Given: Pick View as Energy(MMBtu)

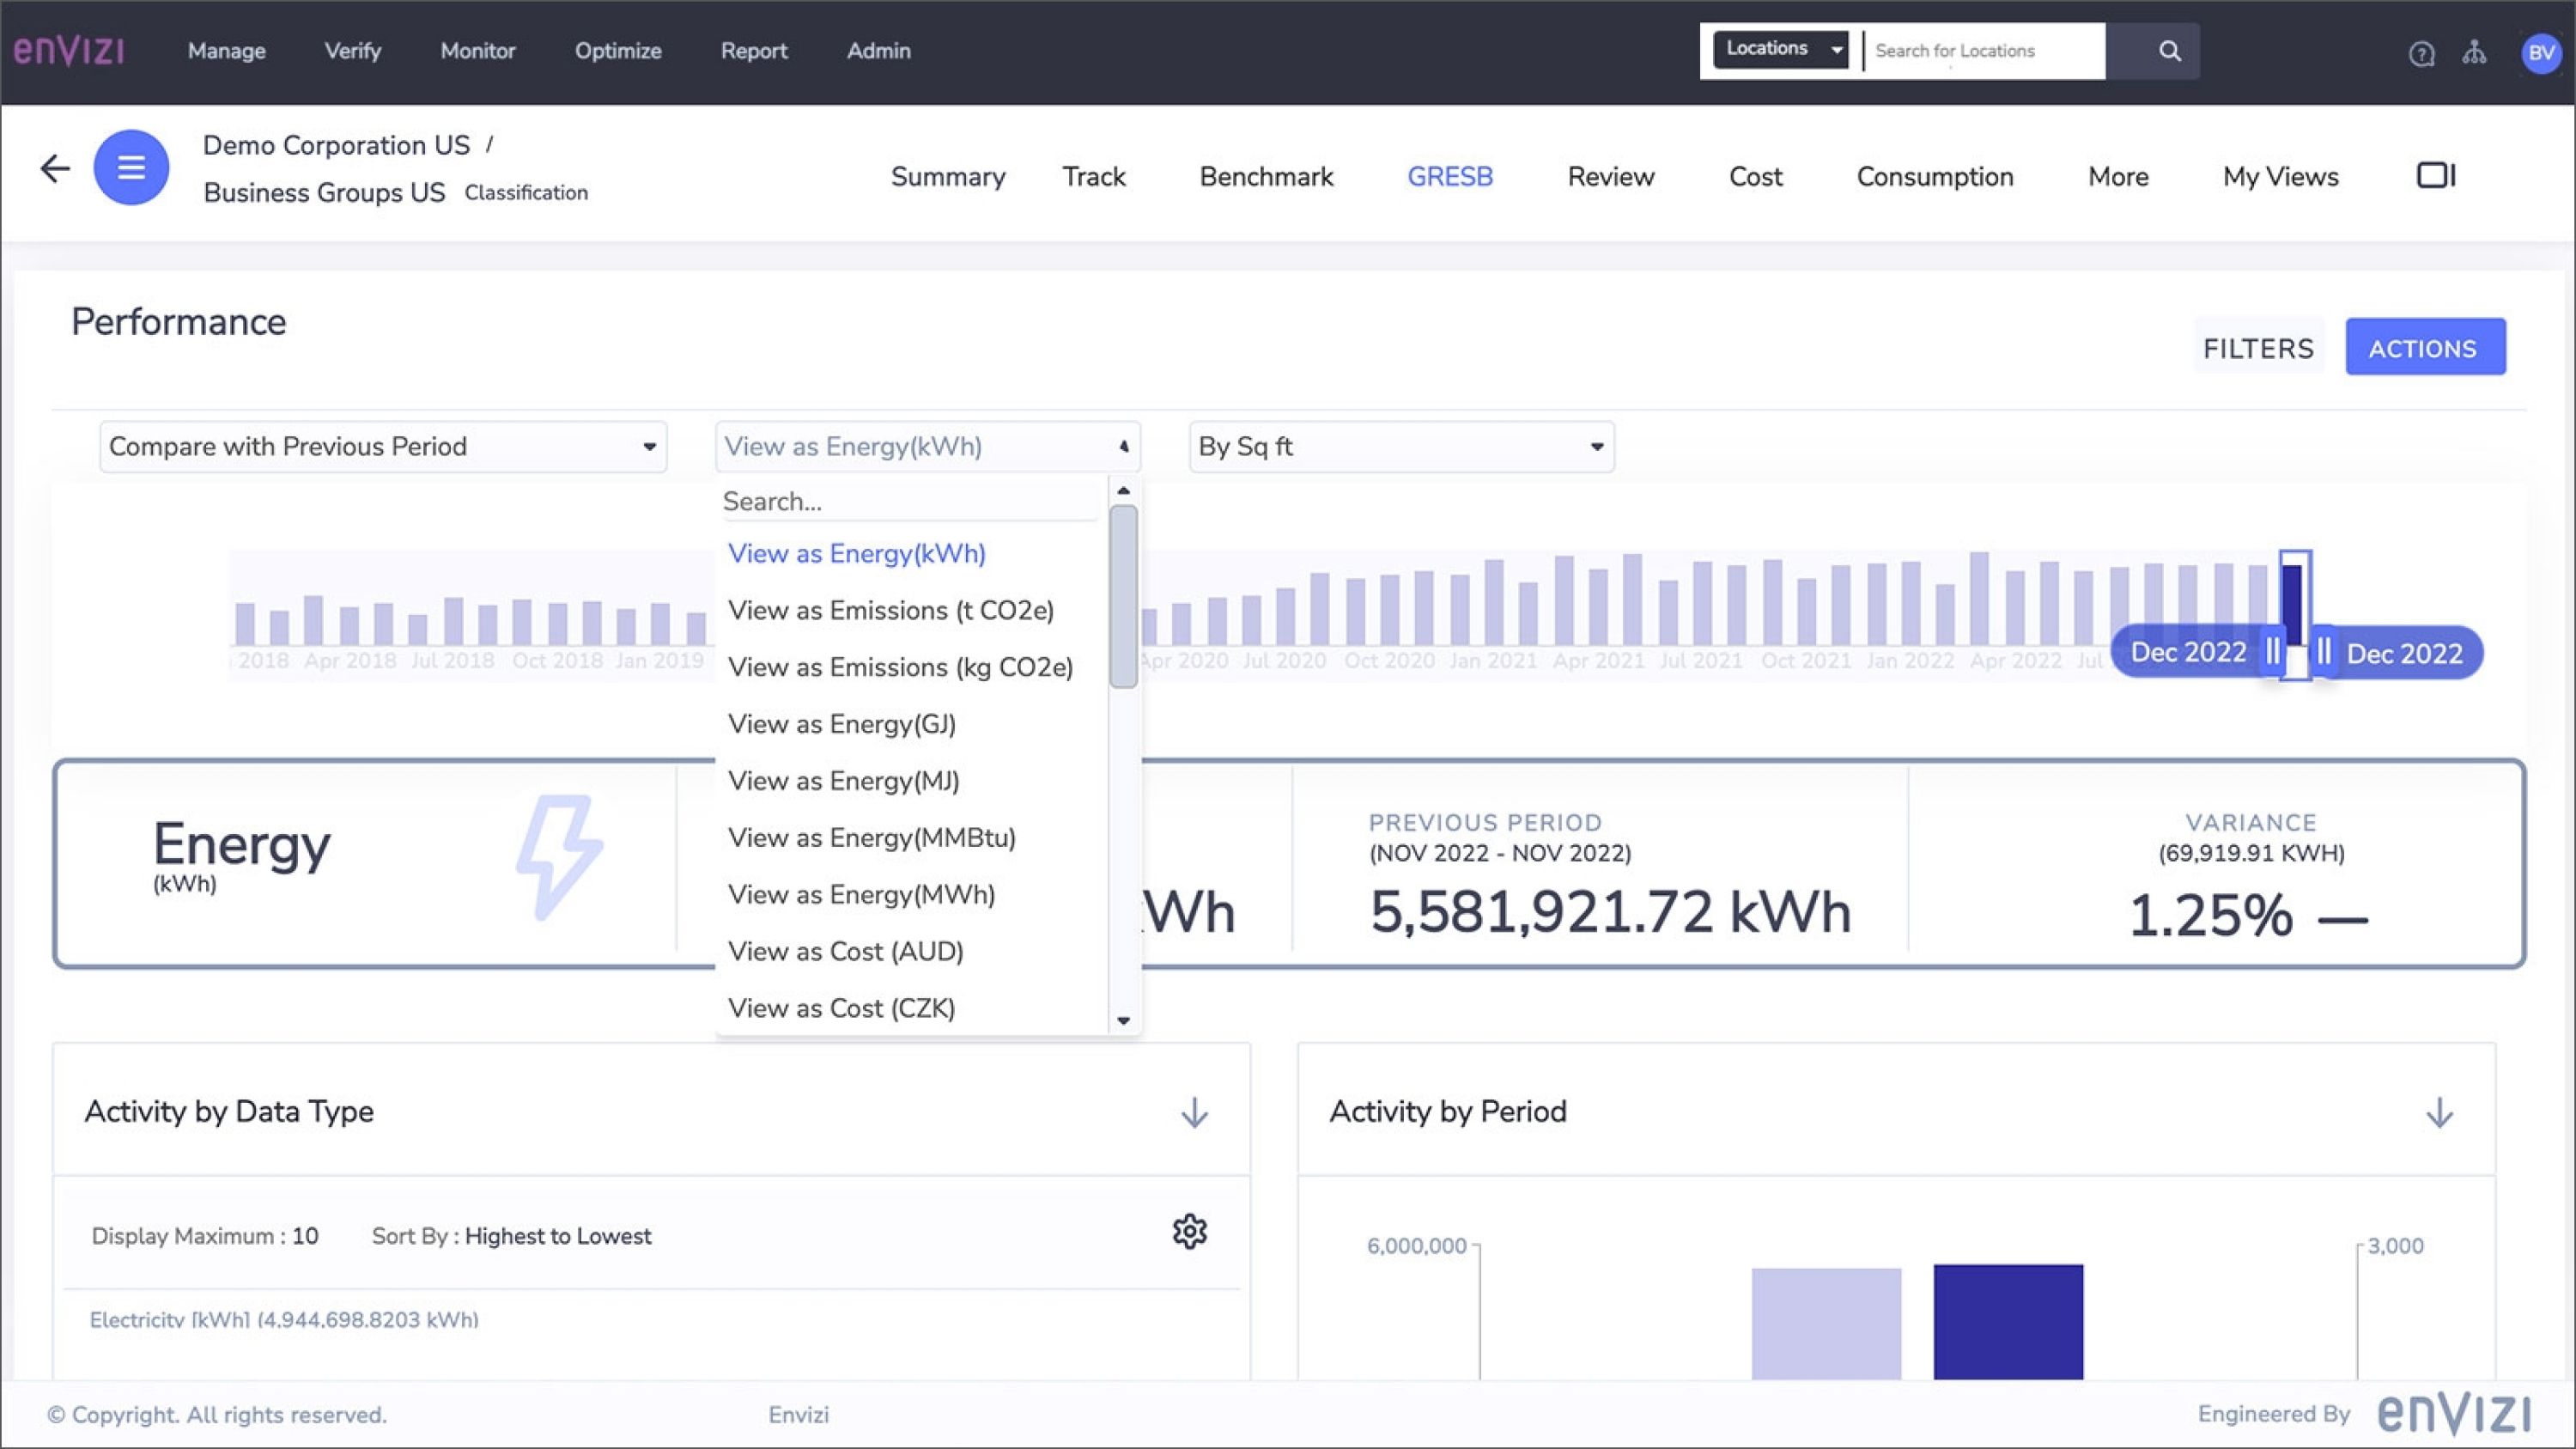Looking at the screenshot, I should [x=872, y=838].
